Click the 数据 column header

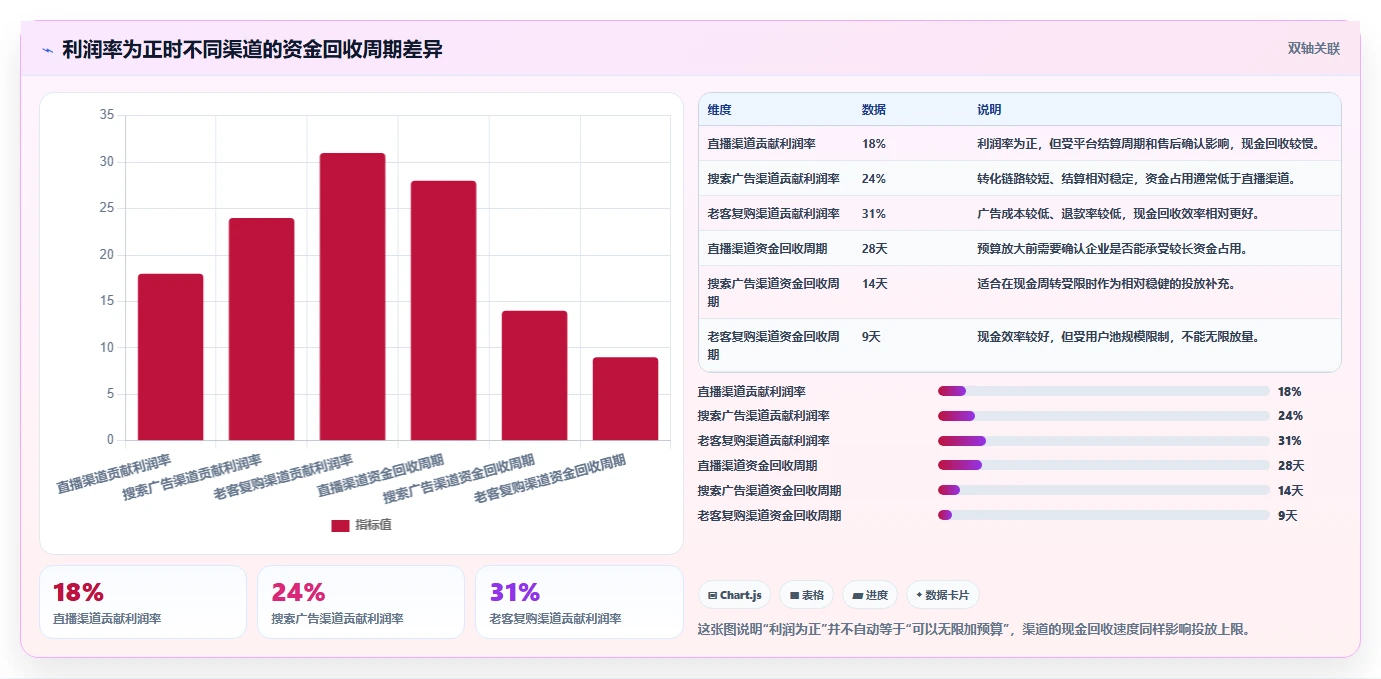(873, 110)
